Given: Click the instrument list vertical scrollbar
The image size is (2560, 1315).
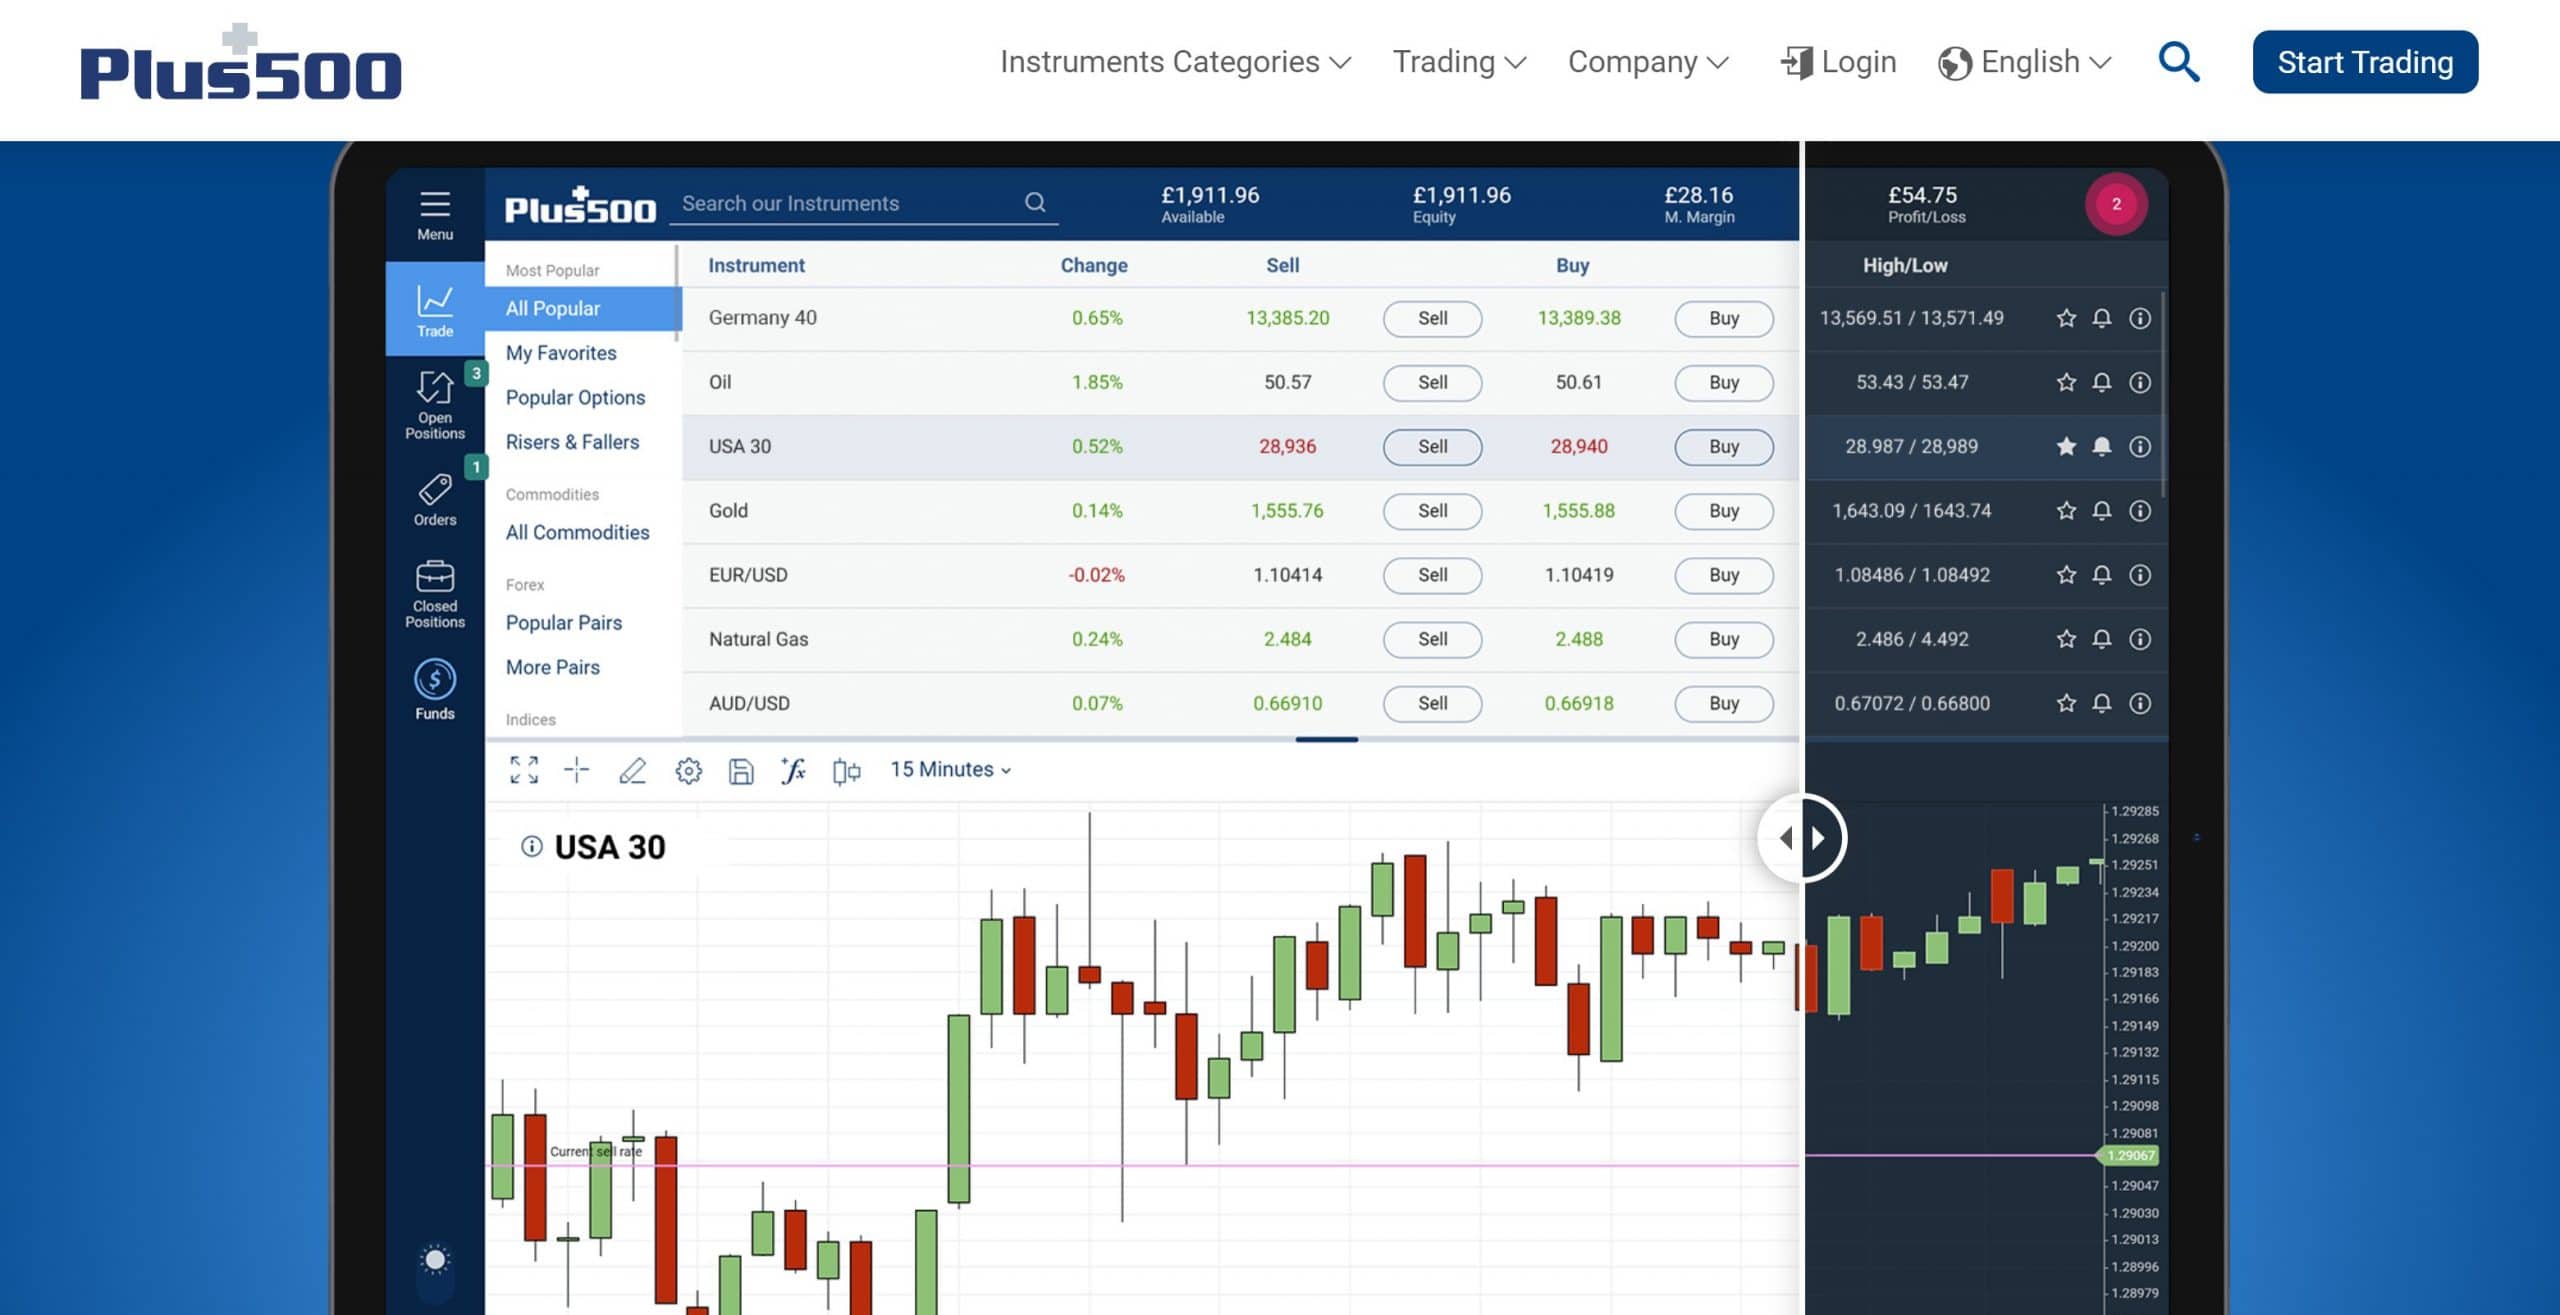Looking at the screenshot, I should point(2163,395).
